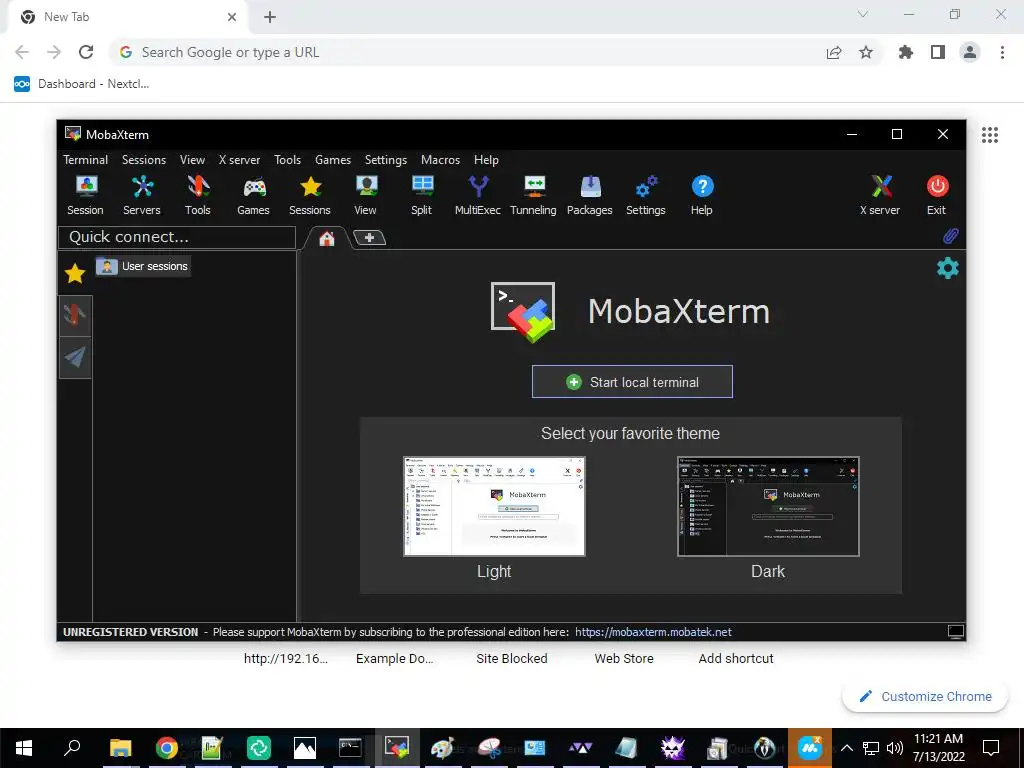Click the Chrome share page icon
Screen dimensions: 1024x768
(834, 52)
